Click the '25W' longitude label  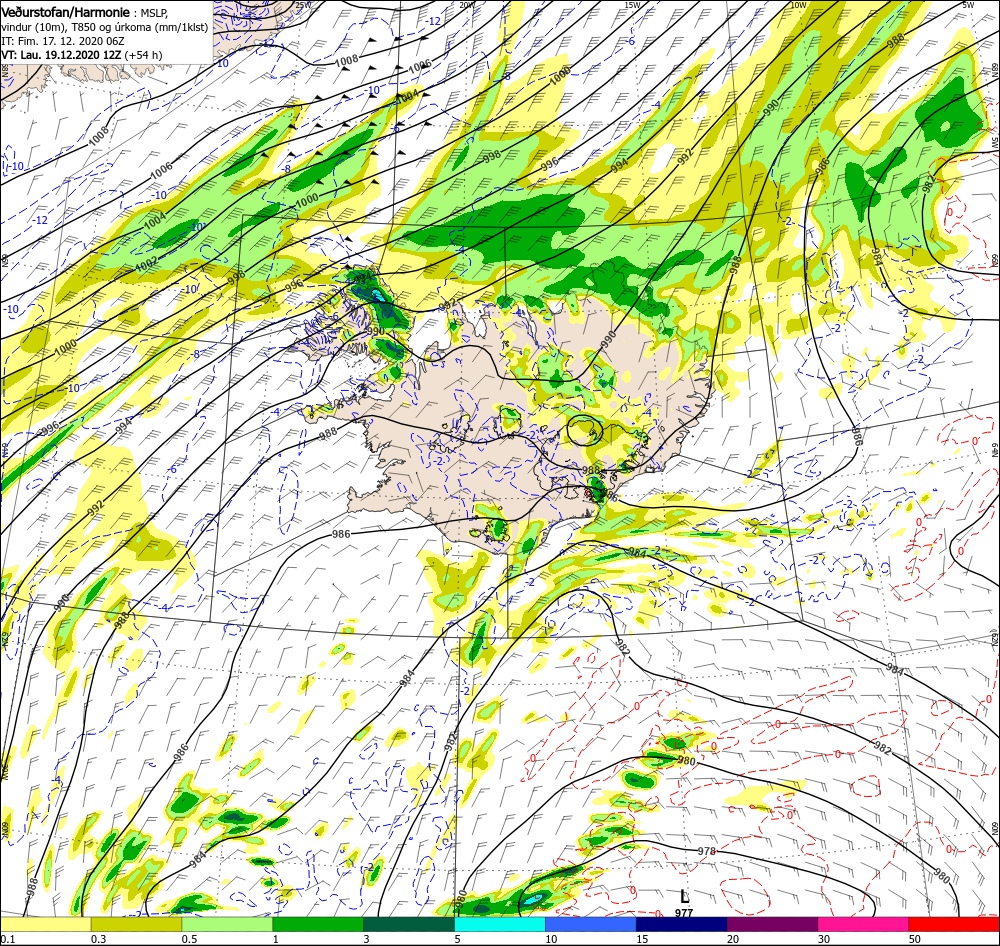click(304, 4)
